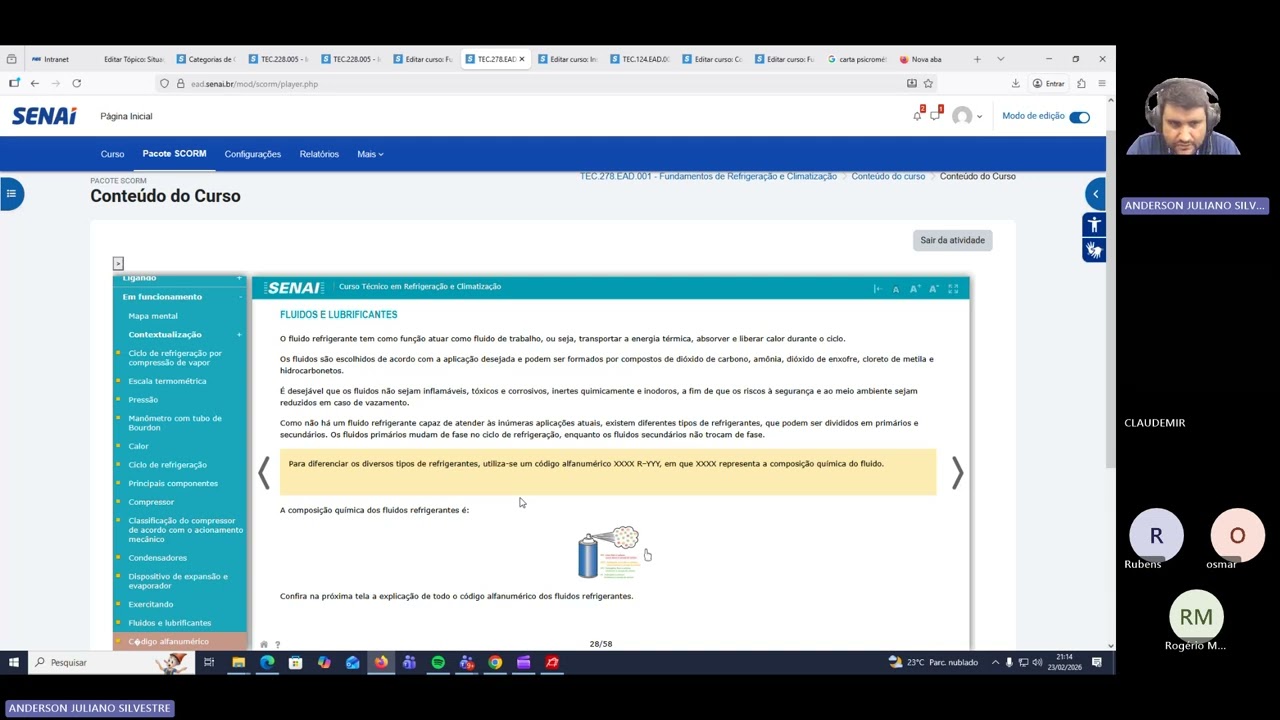The image size is (1280, 720).
Task: Open the course index drawer button
Action: pos(11,193)
